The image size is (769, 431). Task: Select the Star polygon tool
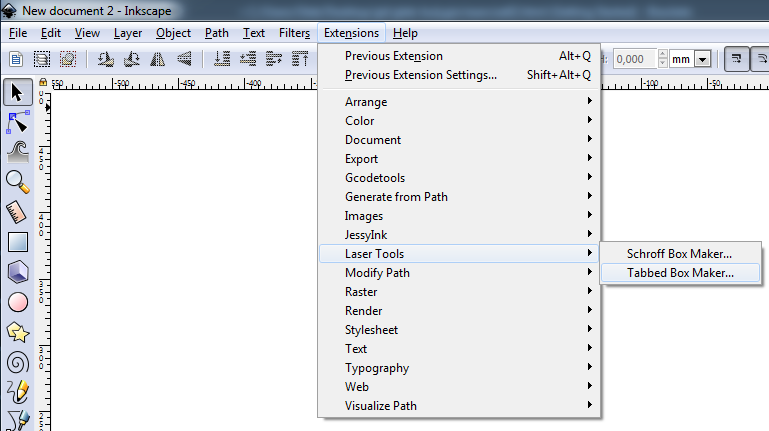pyautogui.click(x=17, y=331)
